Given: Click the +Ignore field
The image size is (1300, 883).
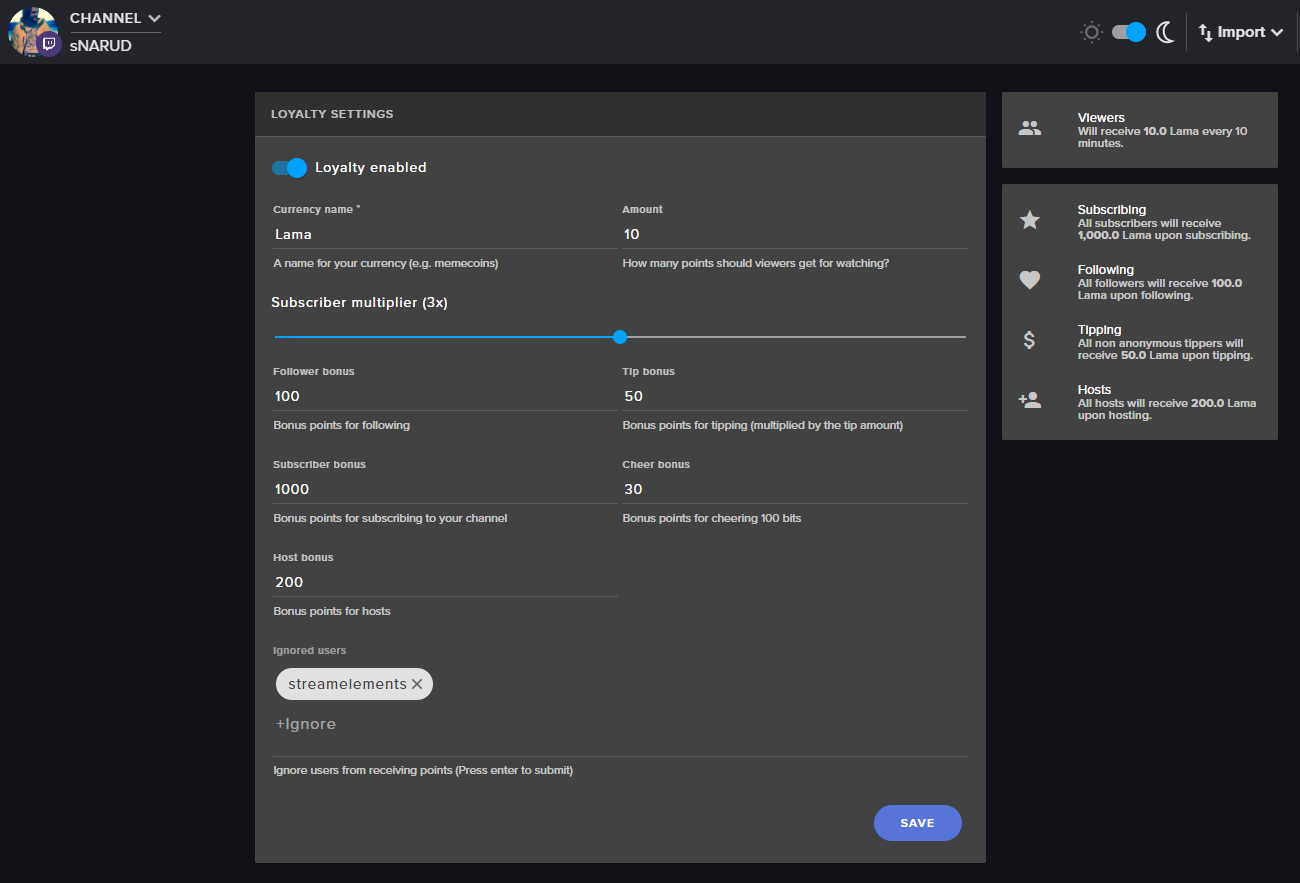Looking at the screenshot, I should (621, 724).
